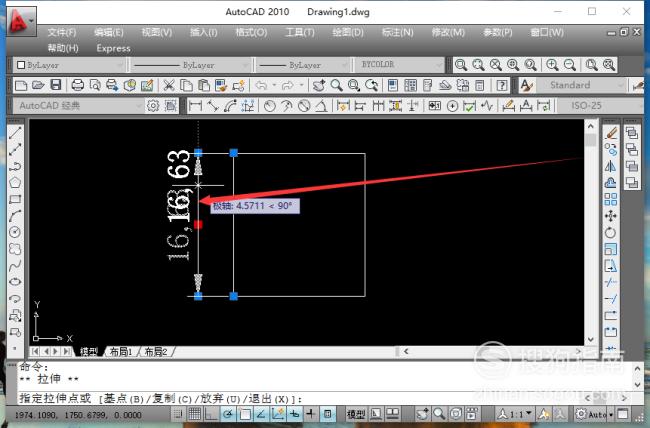Click the Mirror modify tool

tap(611, 166)
